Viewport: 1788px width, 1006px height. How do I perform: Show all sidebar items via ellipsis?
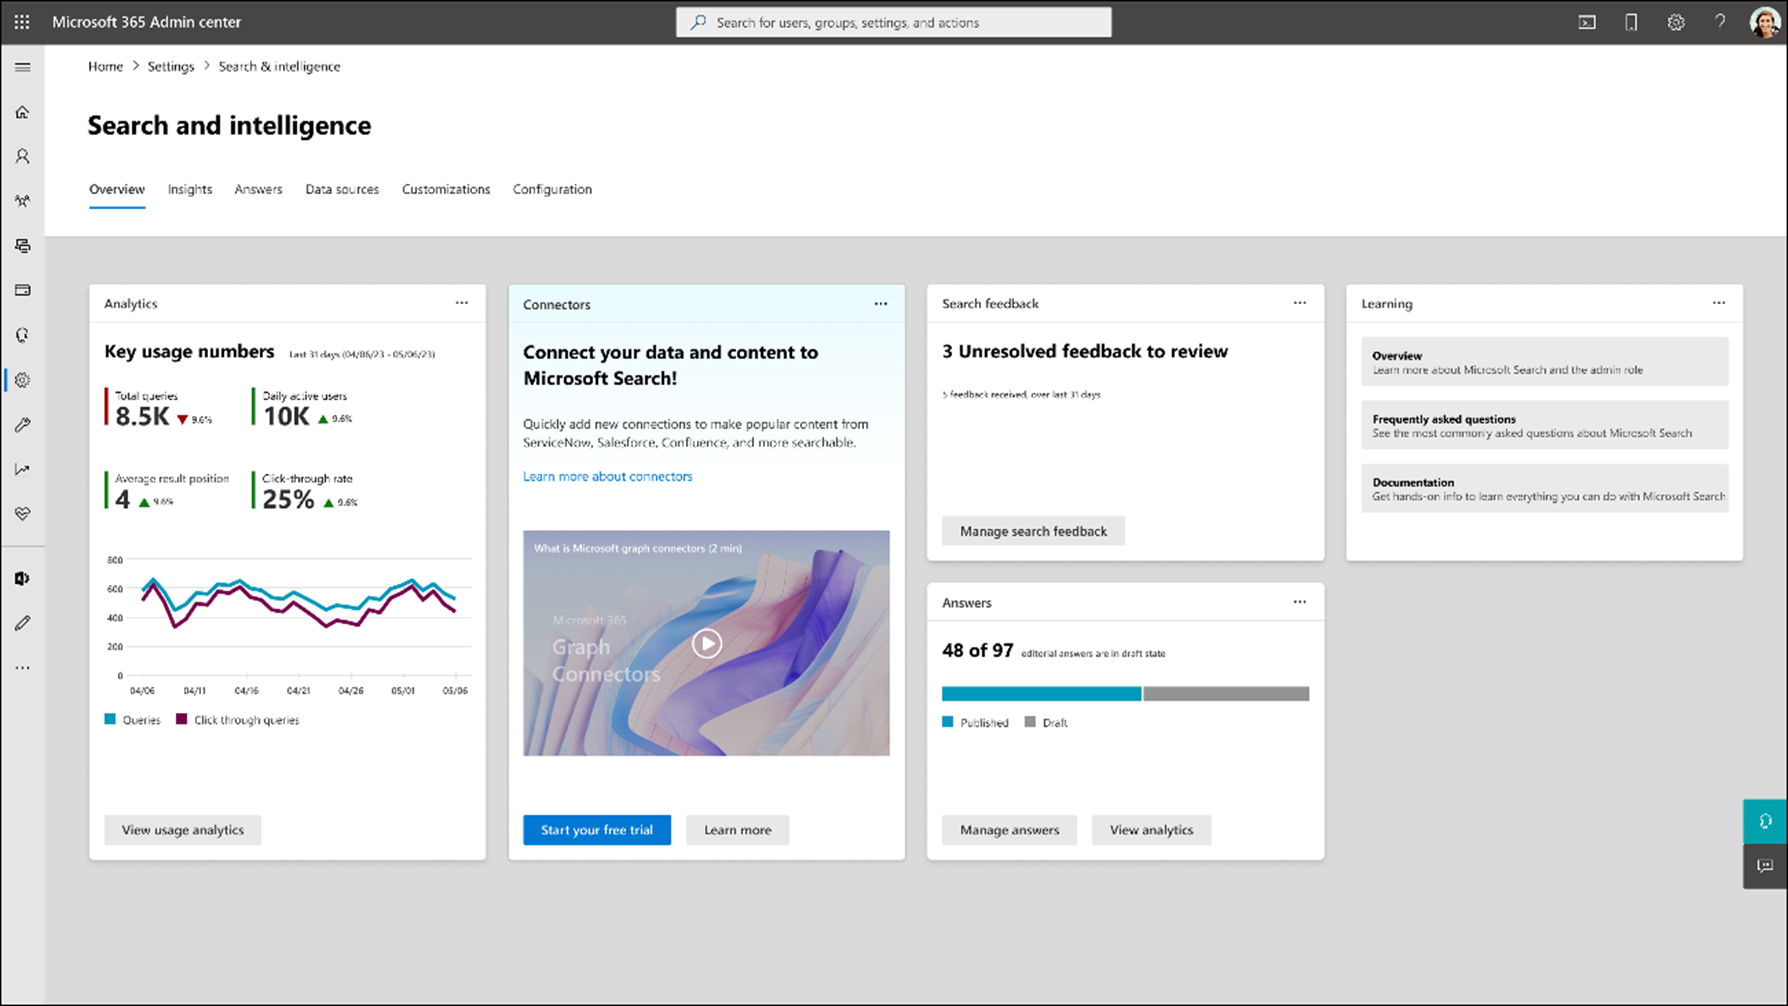point(22,668)
